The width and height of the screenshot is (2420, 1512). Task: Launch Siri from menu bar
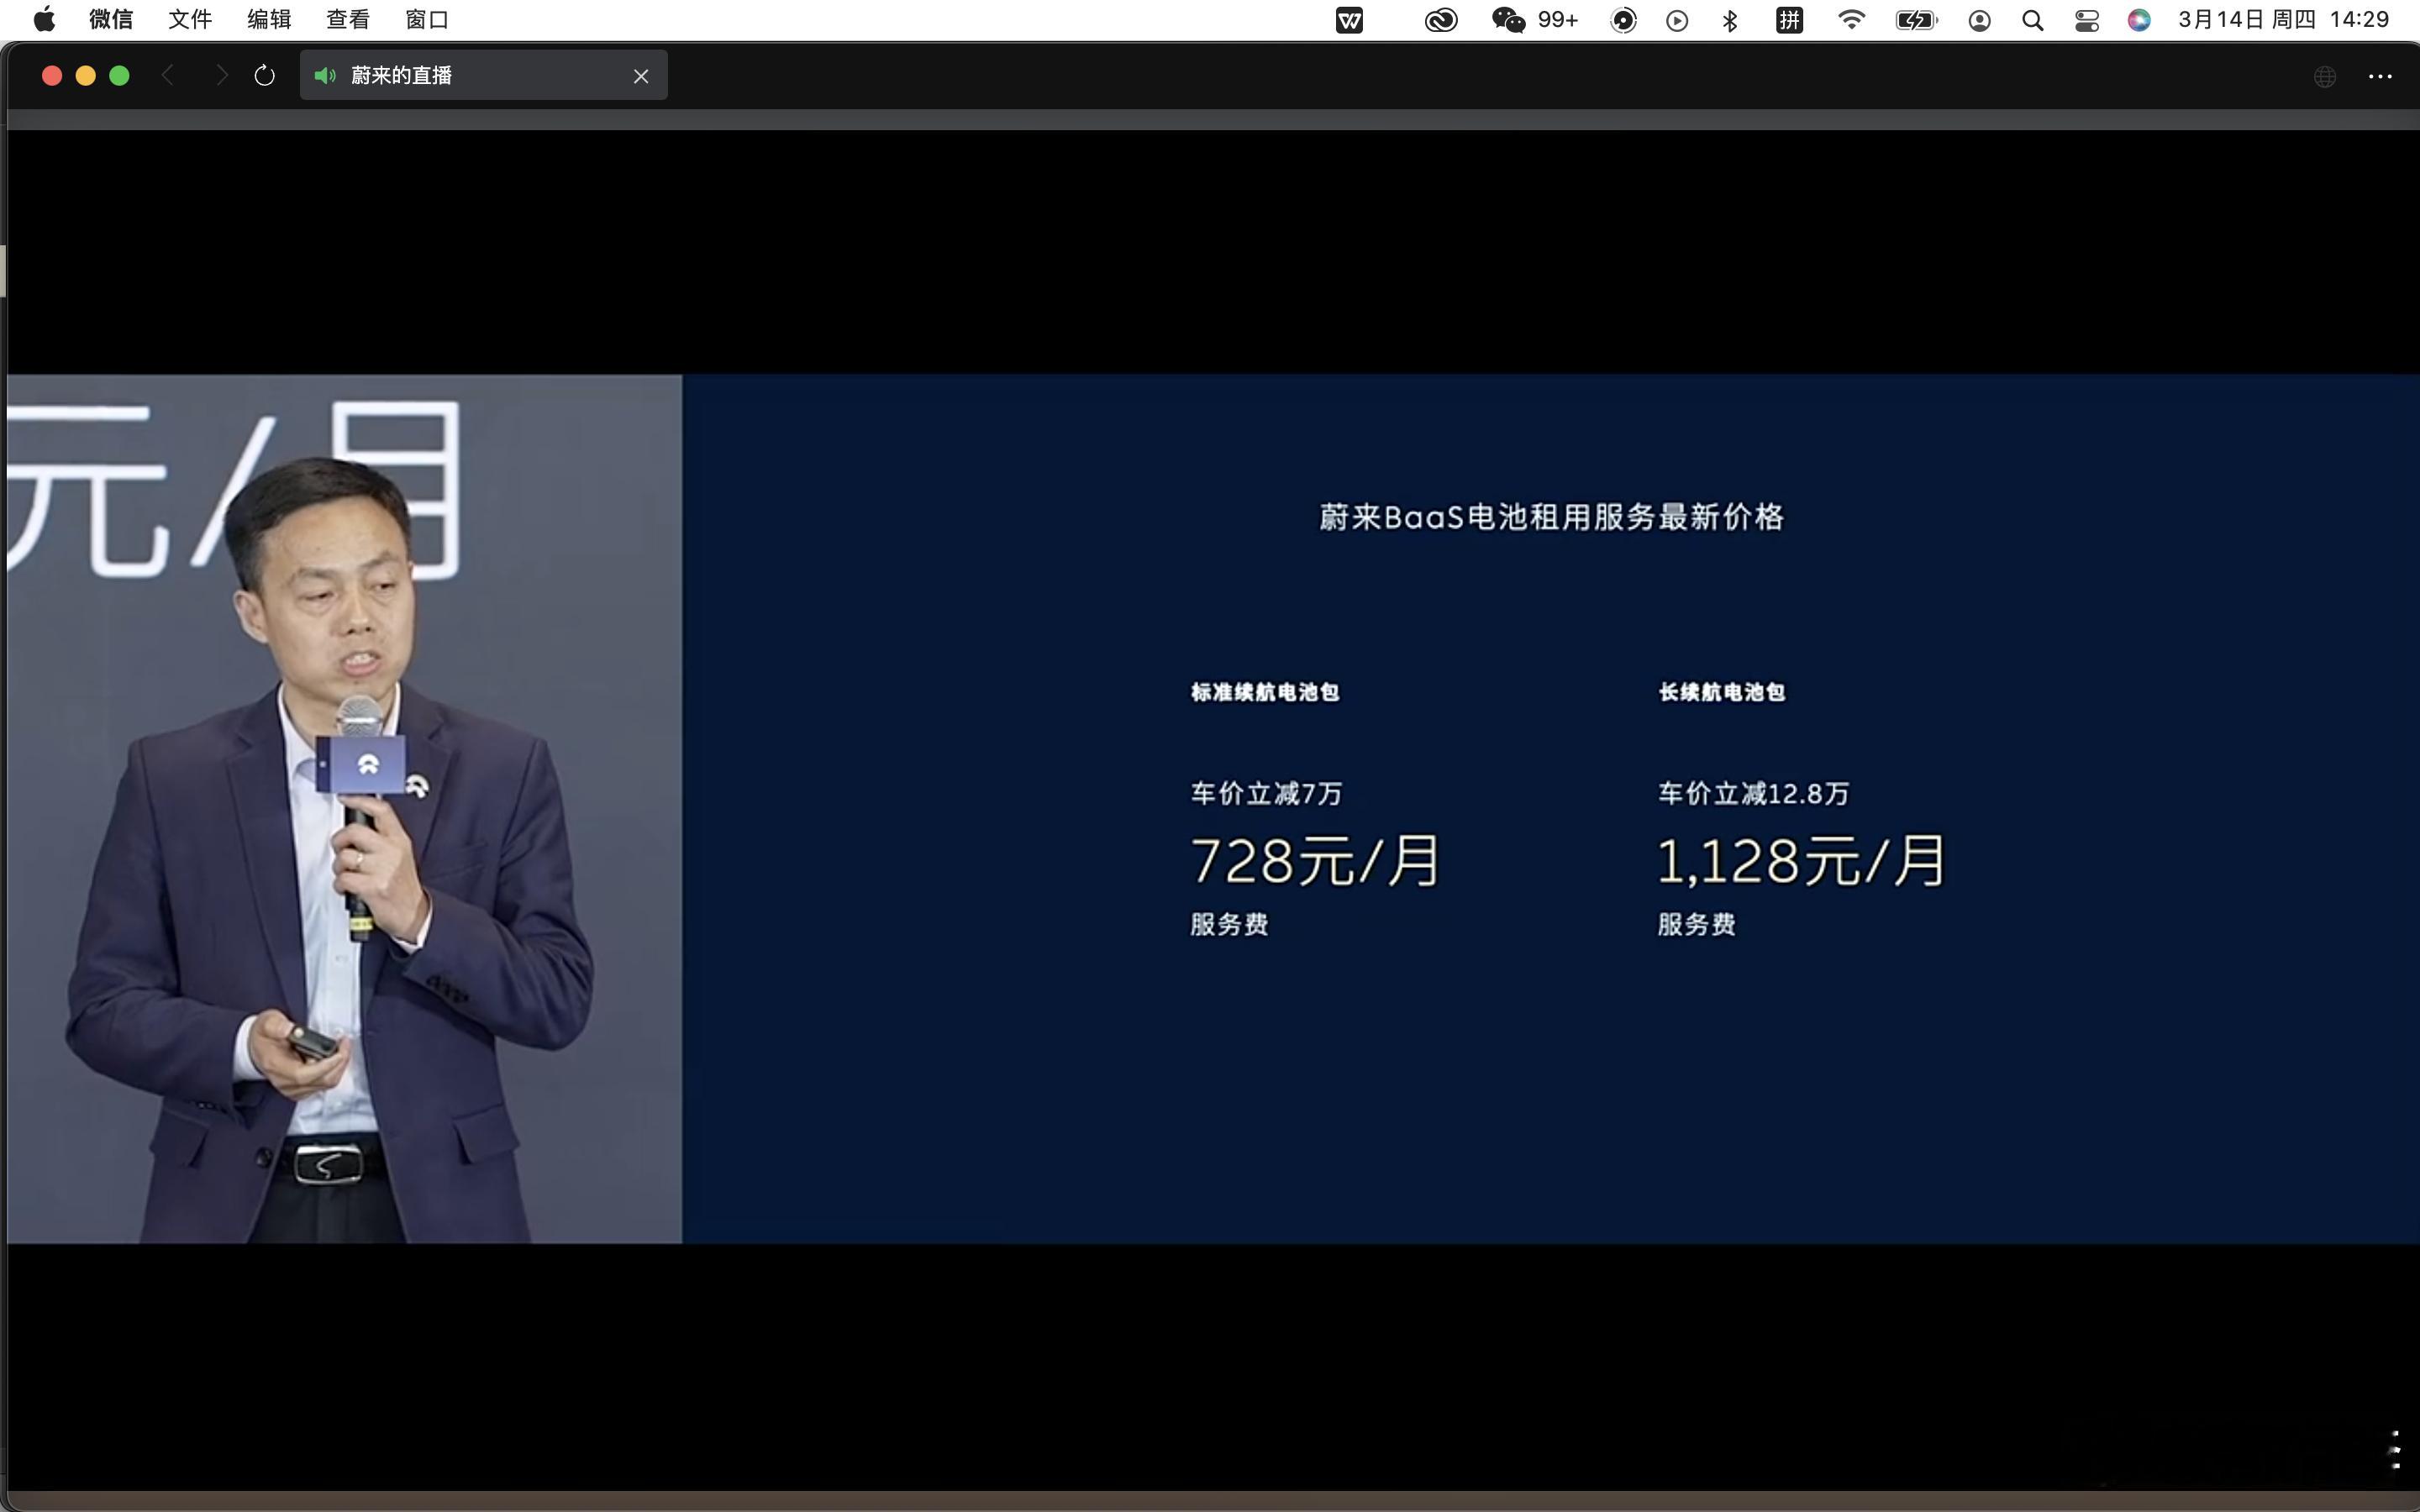coord(2139,20)
